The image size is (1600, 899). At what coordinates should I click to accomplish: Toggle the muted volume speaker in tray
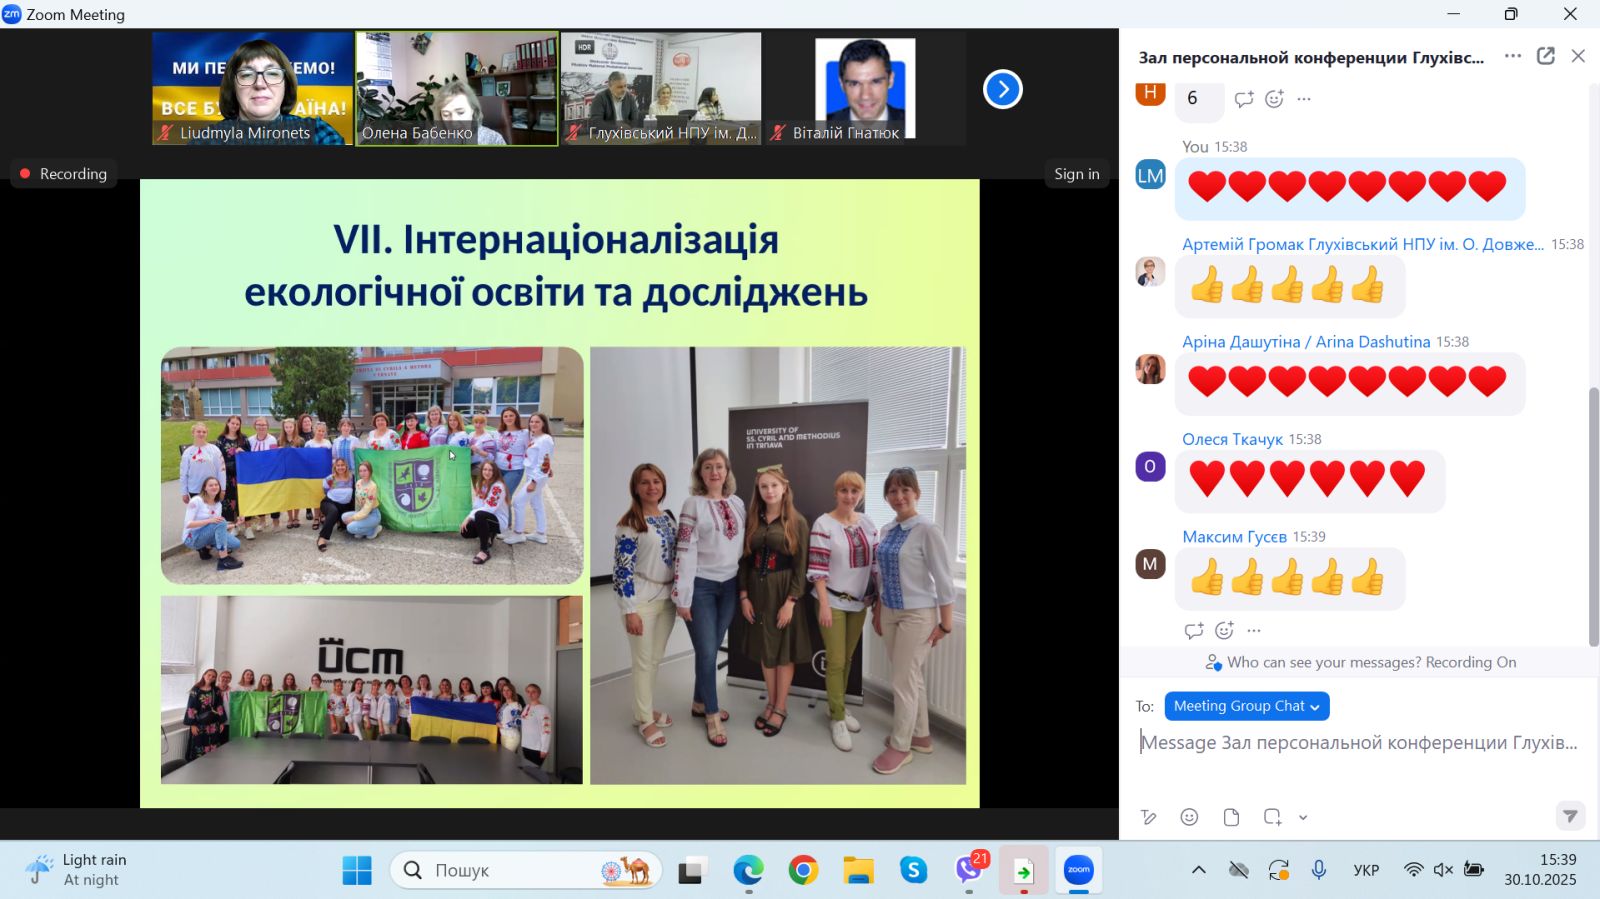click(x=1442, y=870)
